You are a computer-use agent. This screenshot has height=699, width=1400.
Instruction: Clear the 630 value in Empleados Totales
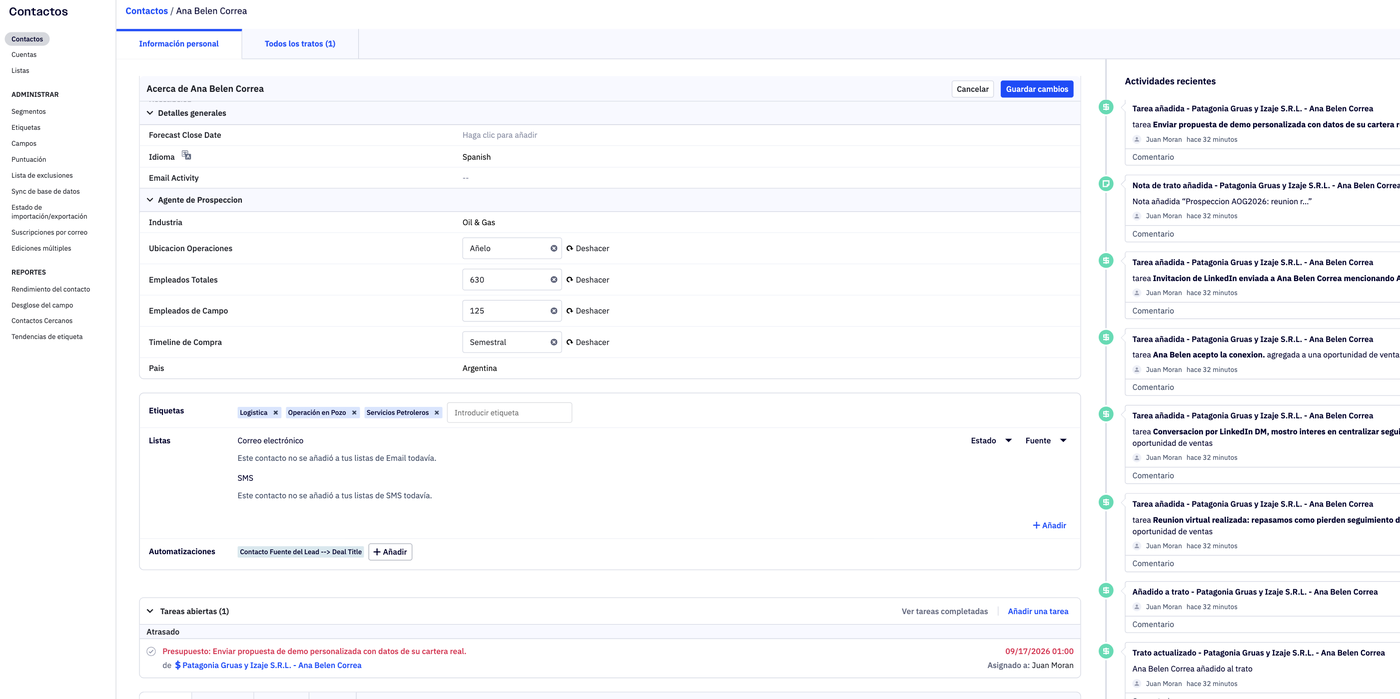tap(554, 280)
